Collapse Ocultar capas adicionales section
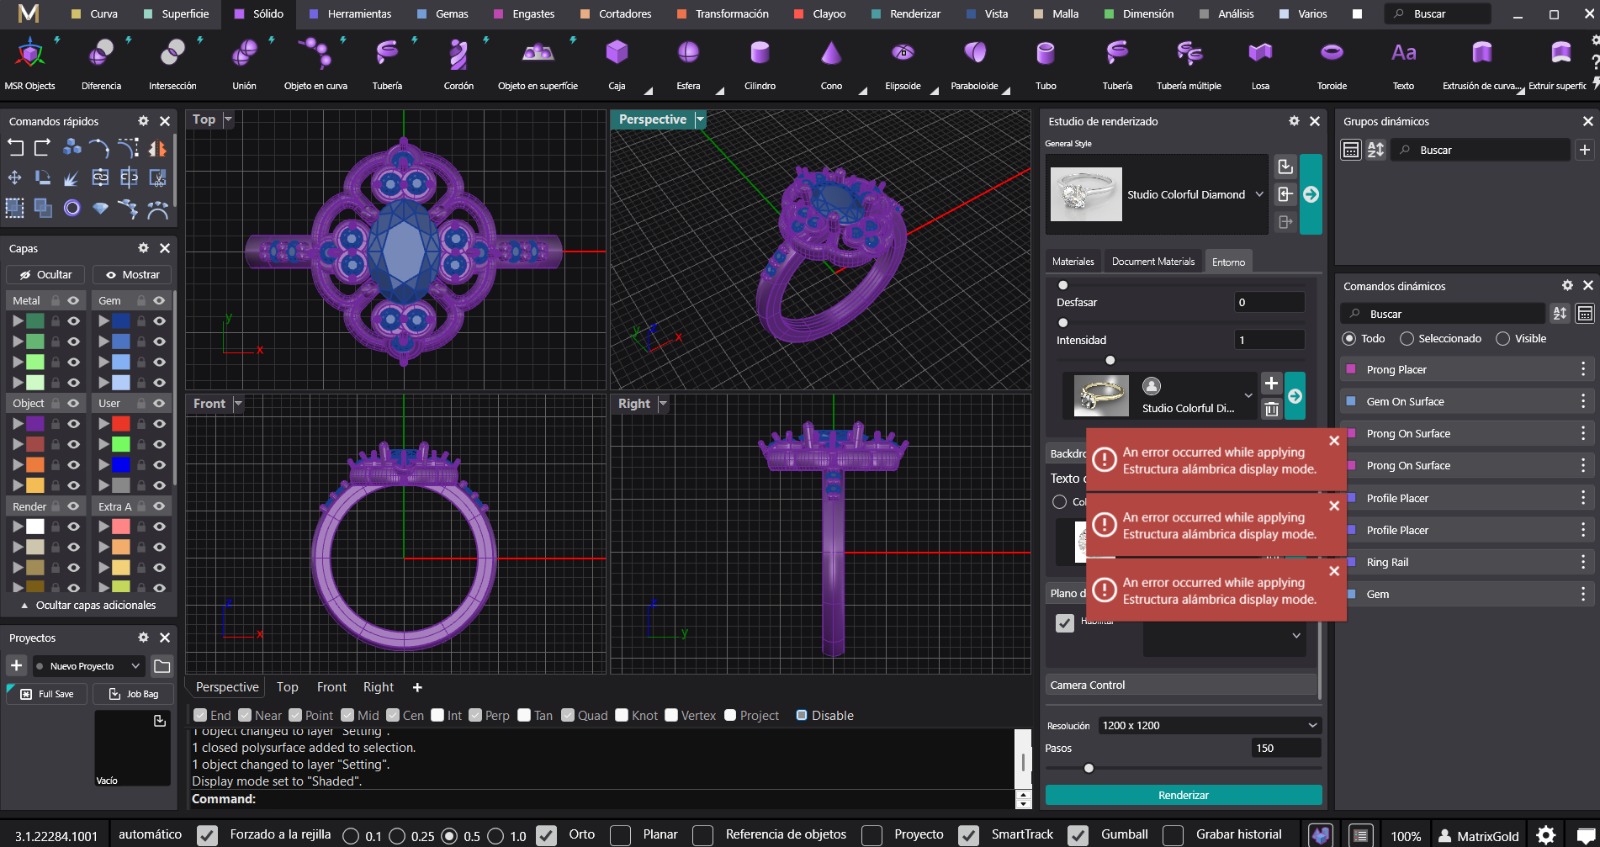Image resolution: width=1600 pixels, height=847 pixels. click(x=88, y=605)
